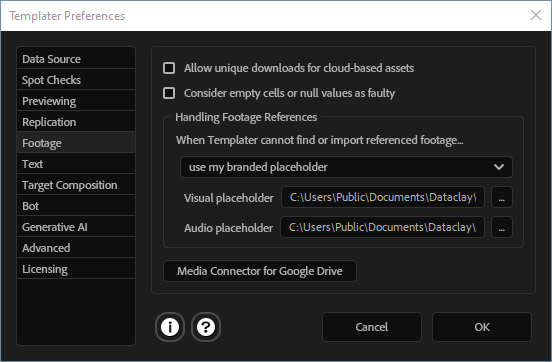Open the Previewing preferences
552x362 pixels.
pos(76,101)
